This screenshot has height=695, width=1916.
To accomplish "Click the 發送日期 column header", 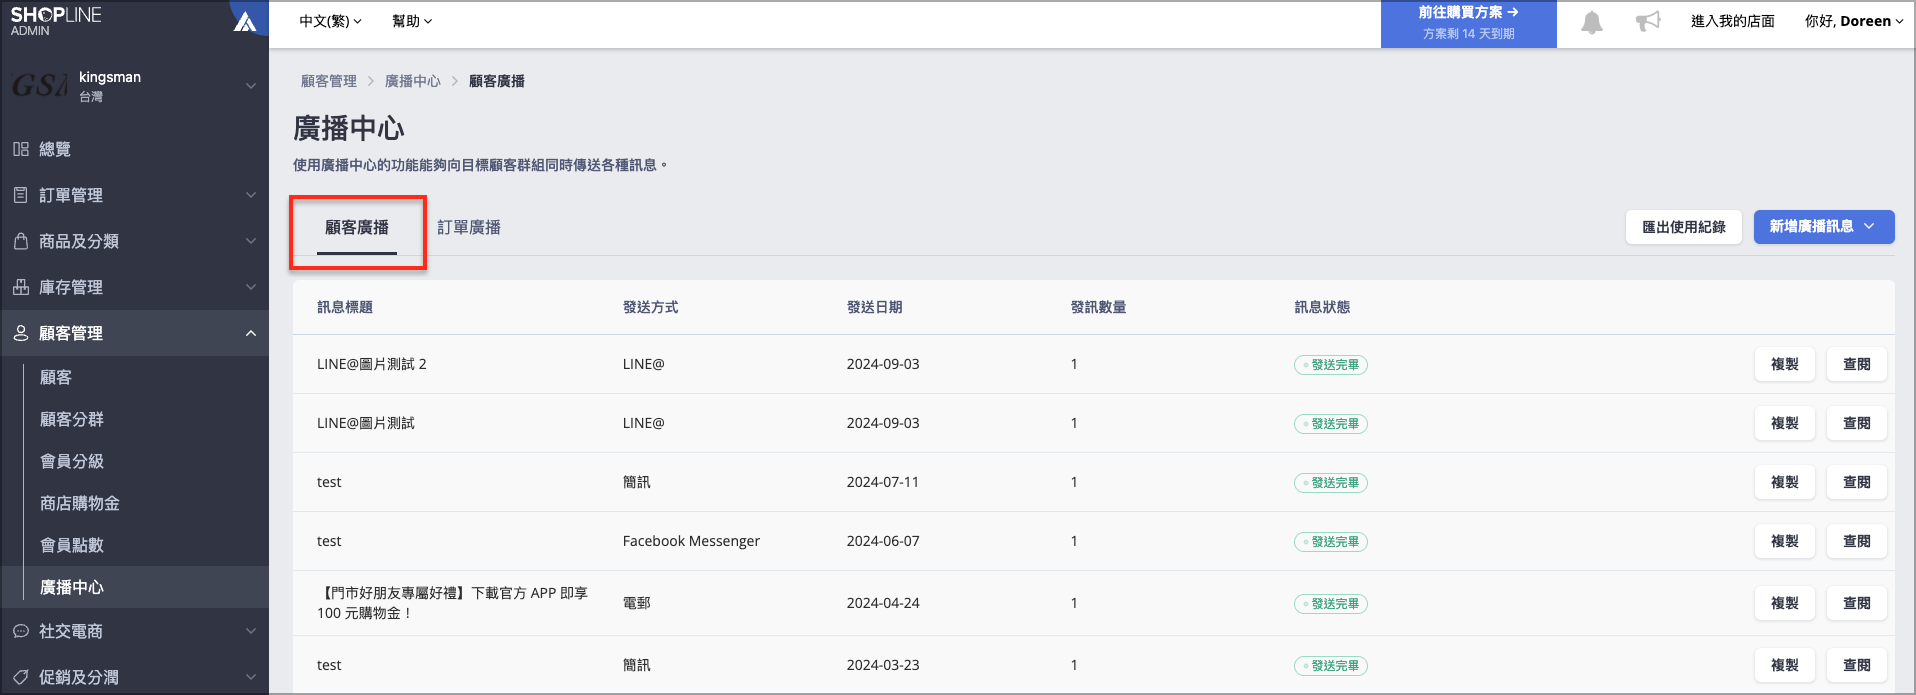I will click(x=875, y=307).
